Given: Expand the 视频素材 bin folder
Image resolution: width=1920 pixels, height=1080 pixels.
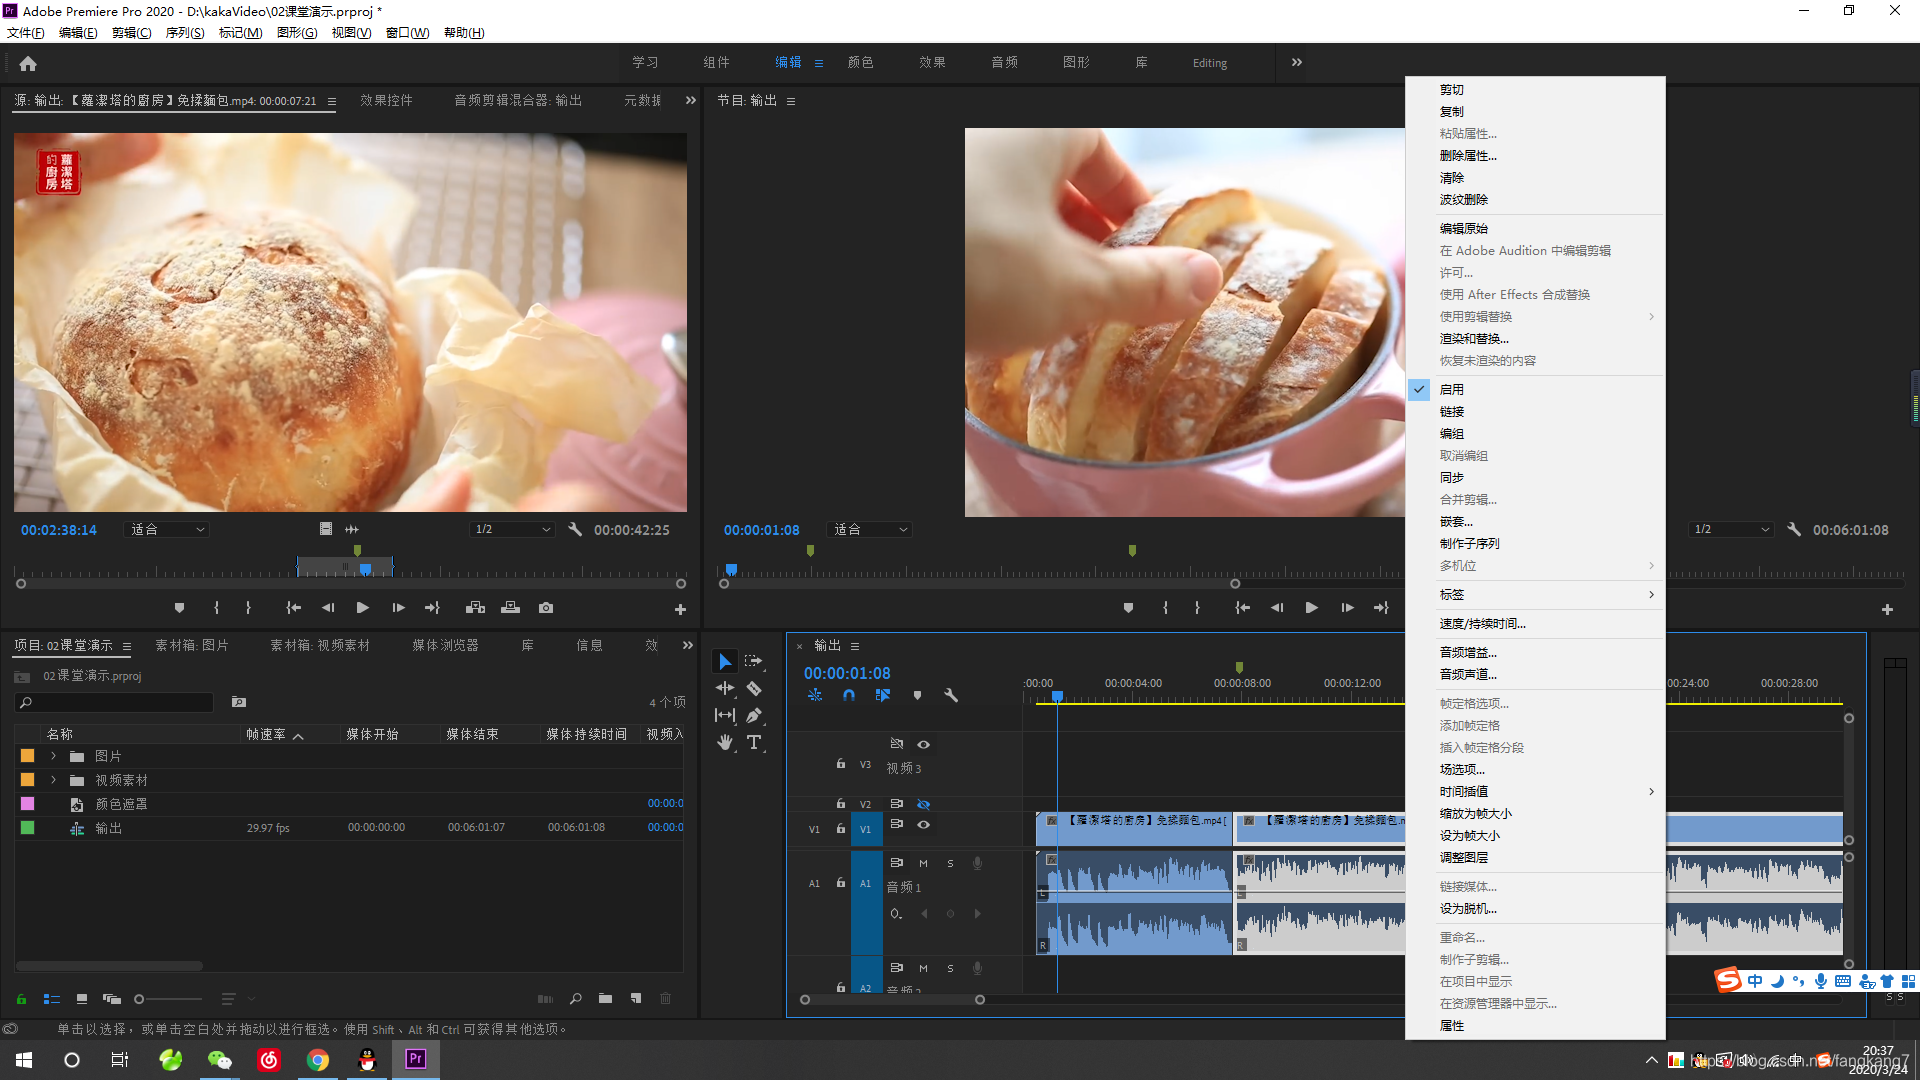Looking at the screenshot, I should click(54, 780).
